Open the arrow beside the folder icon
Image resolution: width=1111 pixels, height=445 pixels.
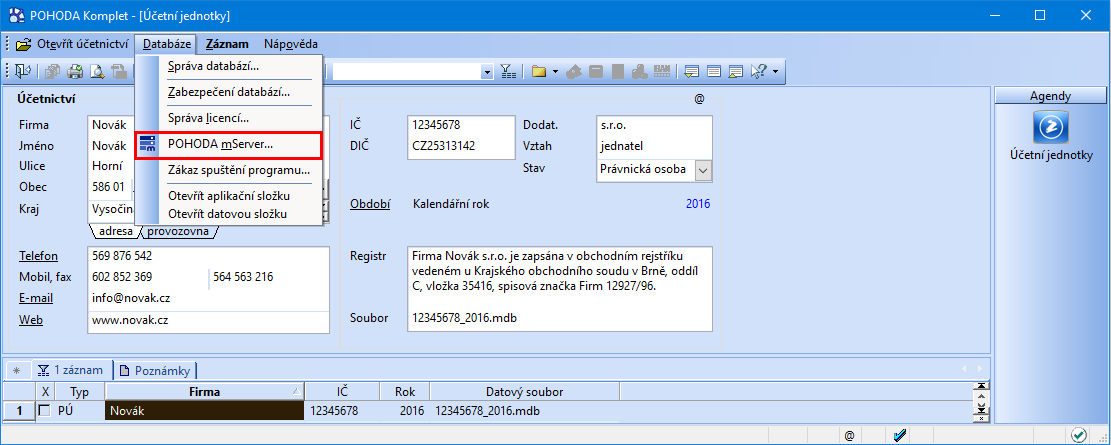(x=555, y=71)
